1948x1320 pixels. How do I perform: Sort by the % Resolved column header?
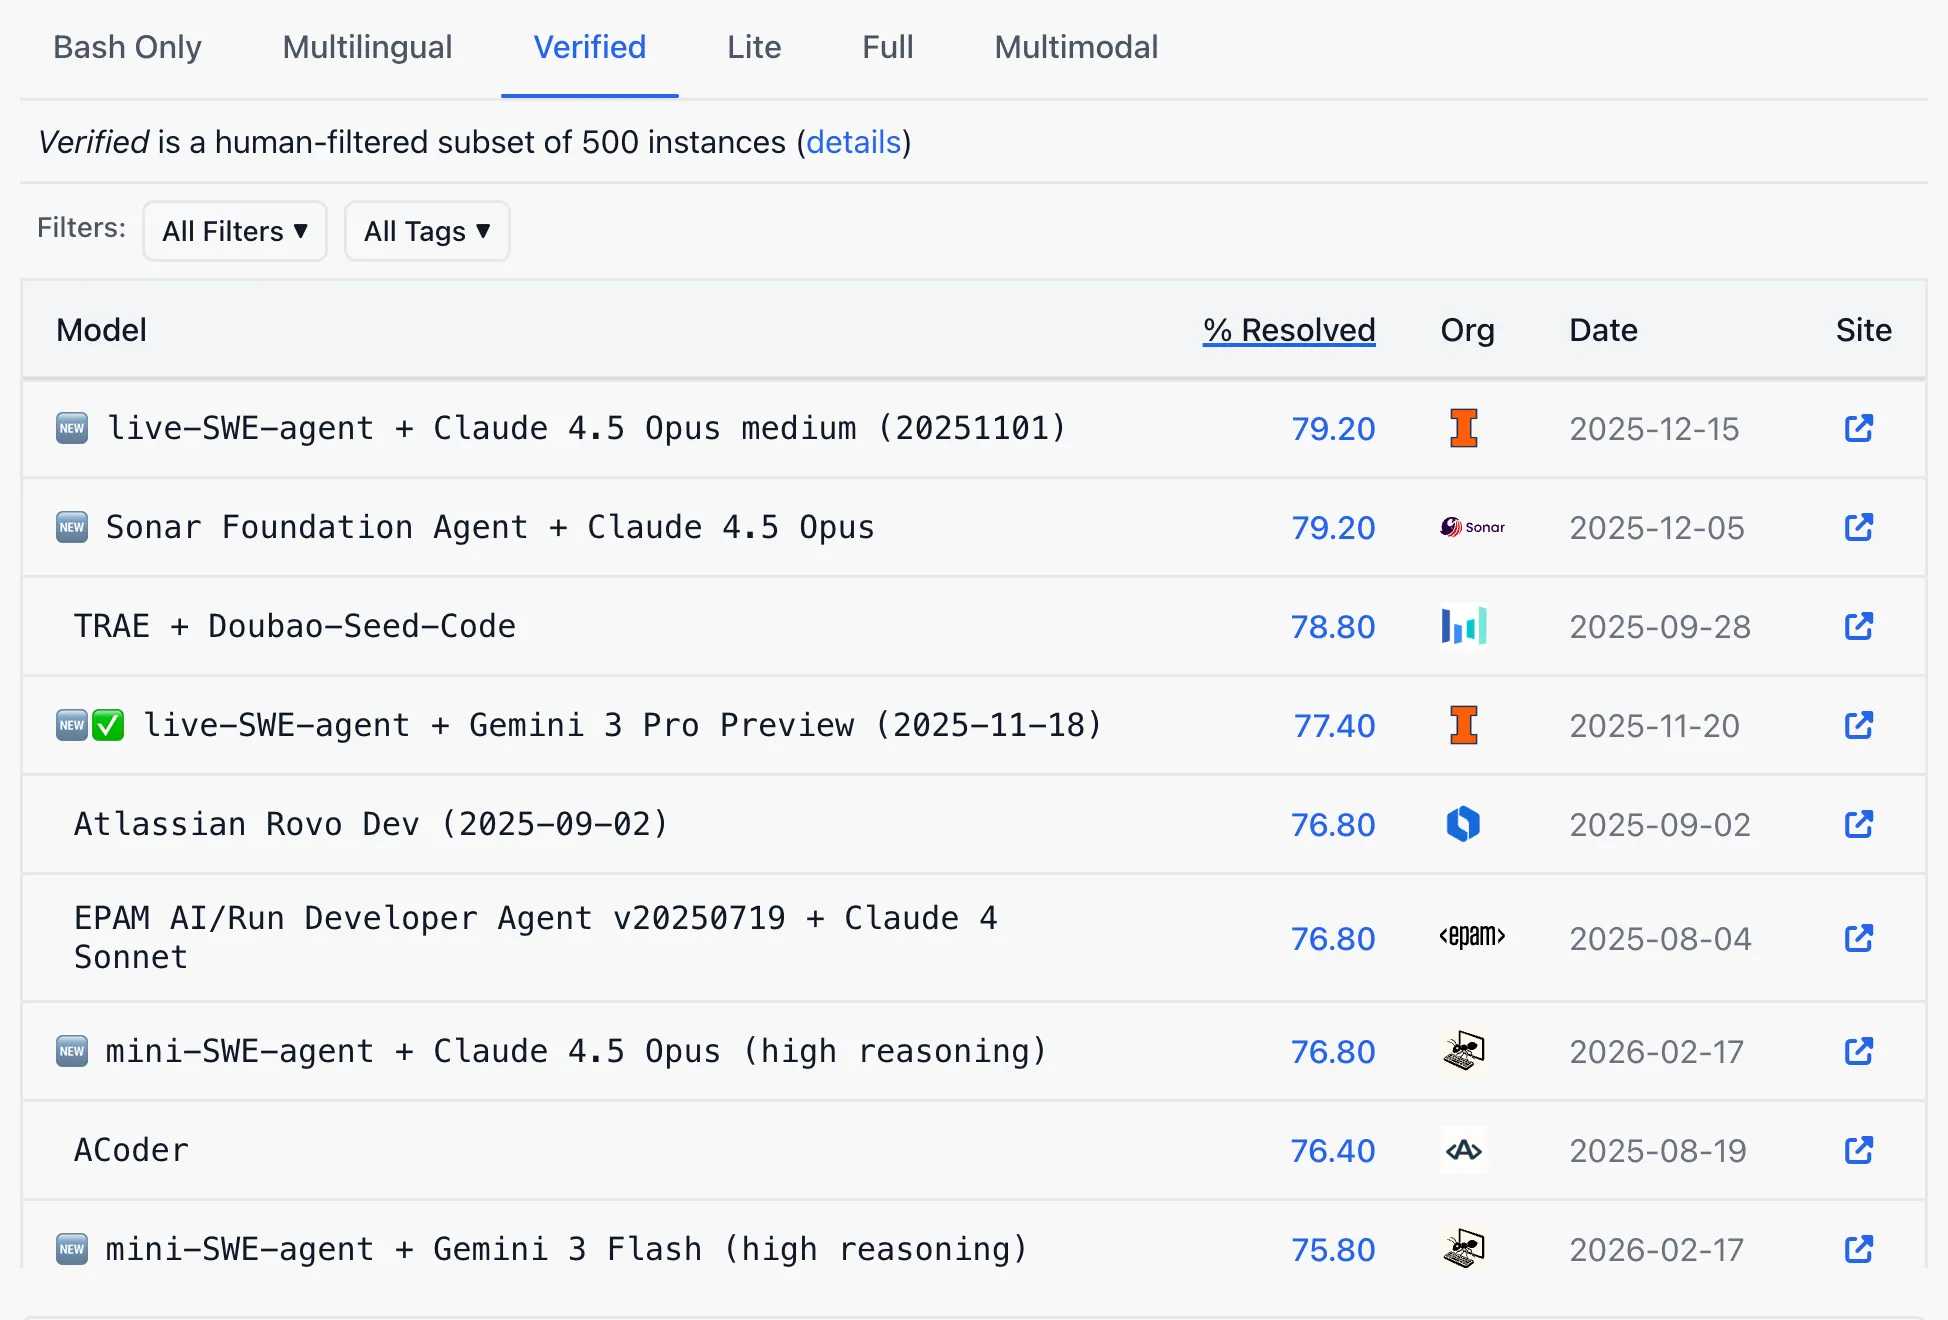(x=1288, y=330)
